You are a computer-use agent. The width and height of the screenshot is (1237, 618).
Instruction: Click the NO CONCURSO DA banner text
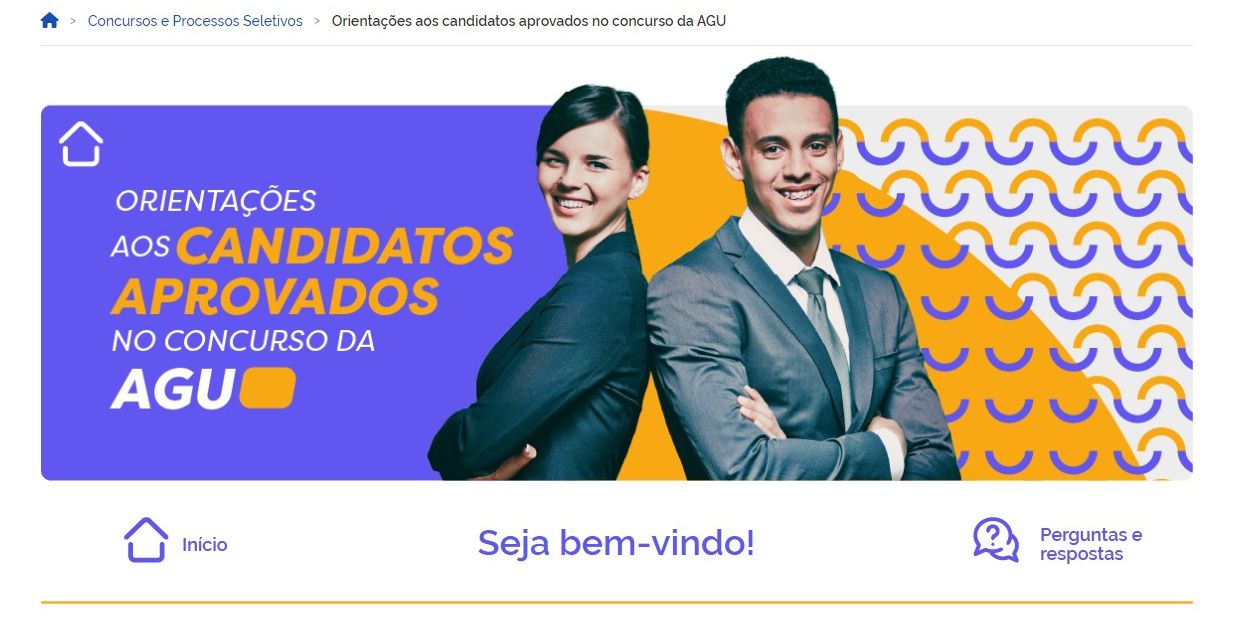[243, 341]
